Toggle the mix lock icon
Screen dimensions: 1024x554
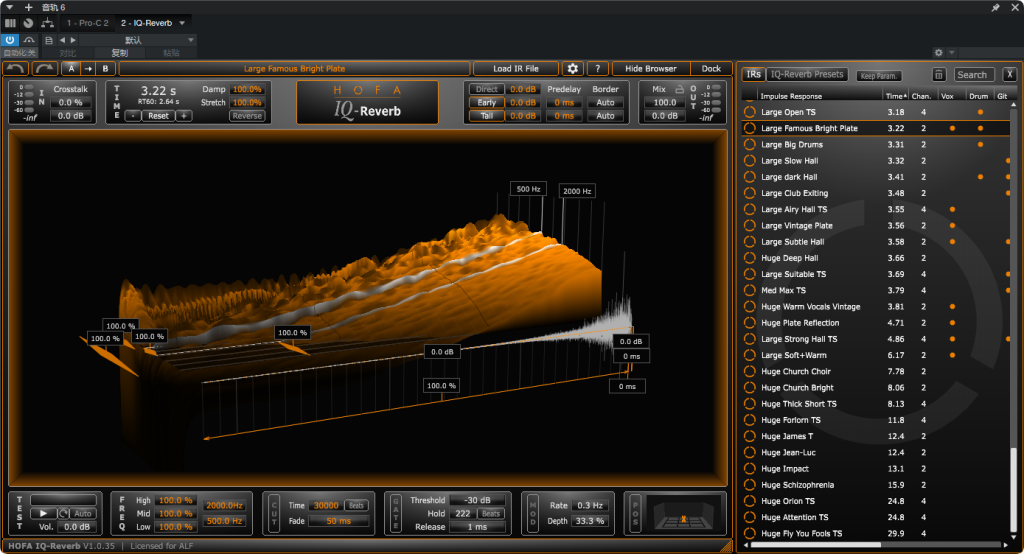679,89
